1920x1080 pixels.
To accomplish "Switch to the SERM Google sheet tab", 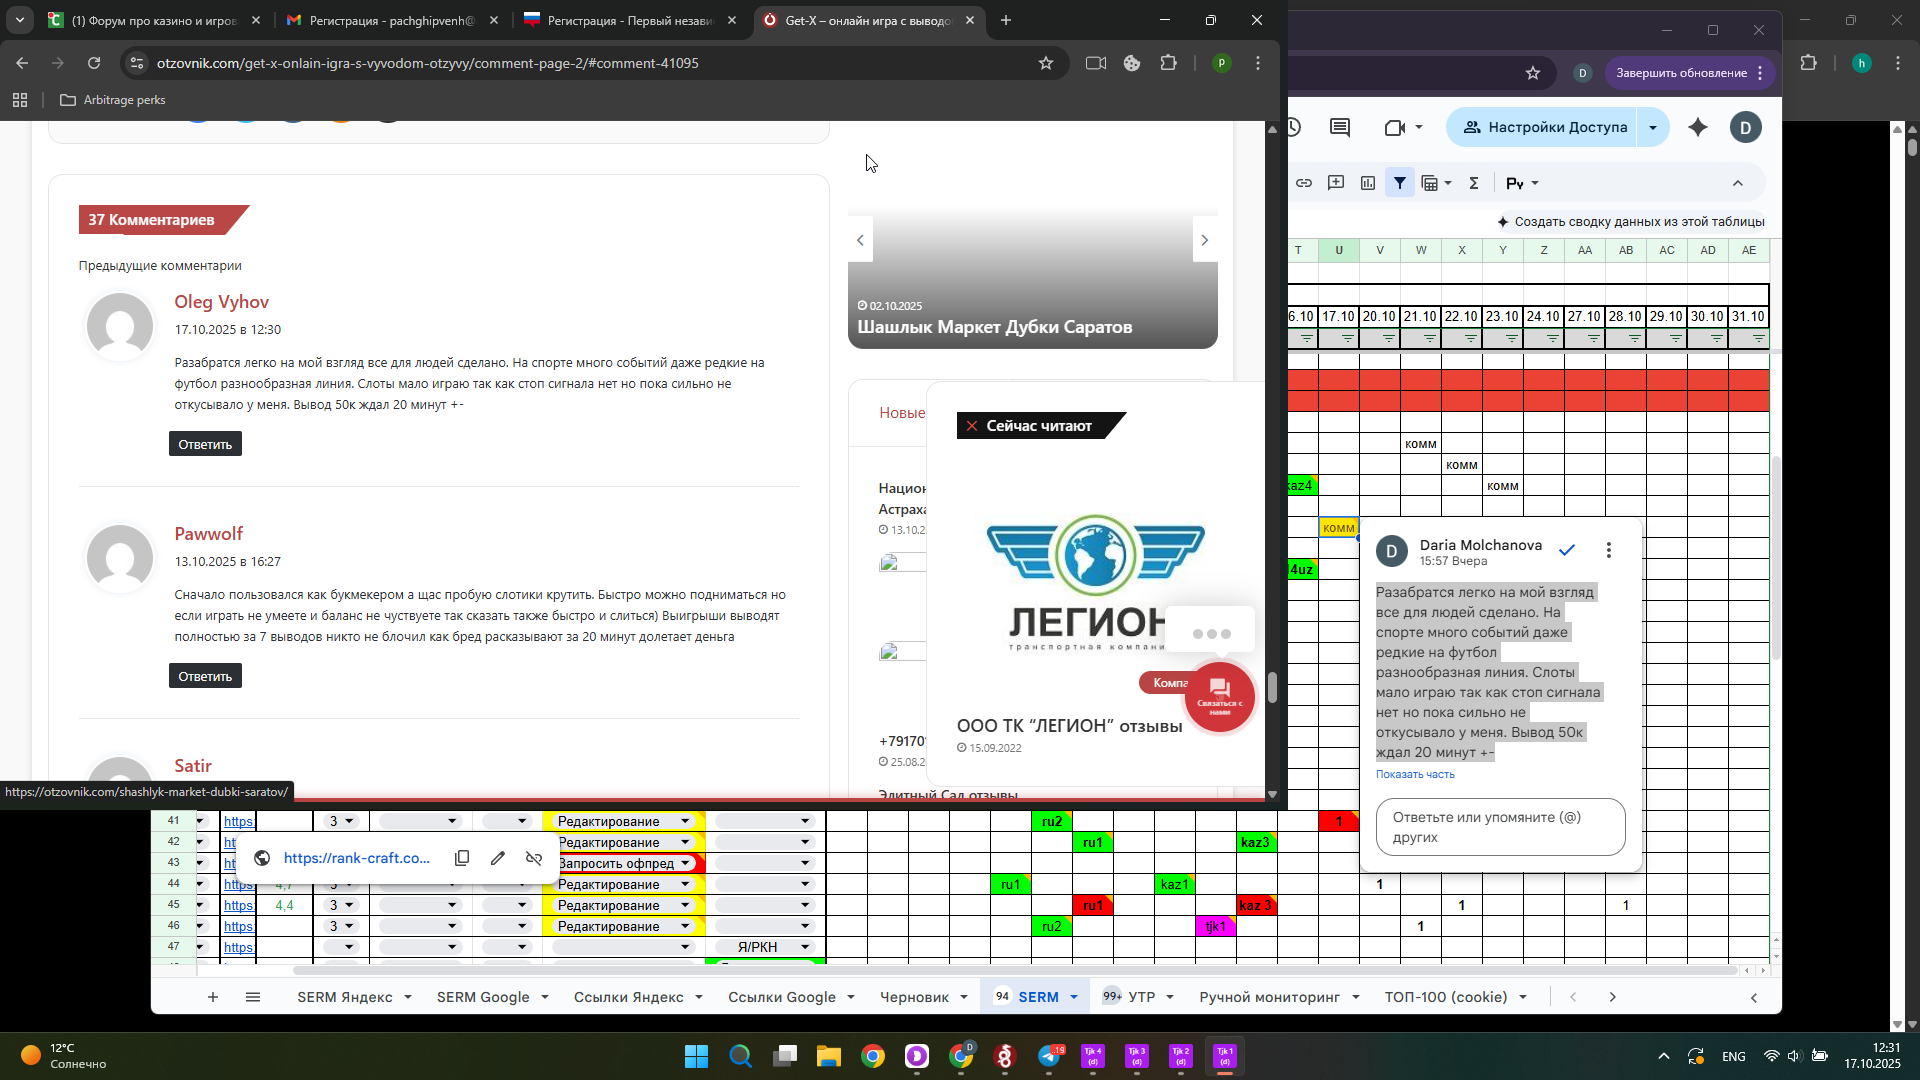I will click(x=483, y=997).
